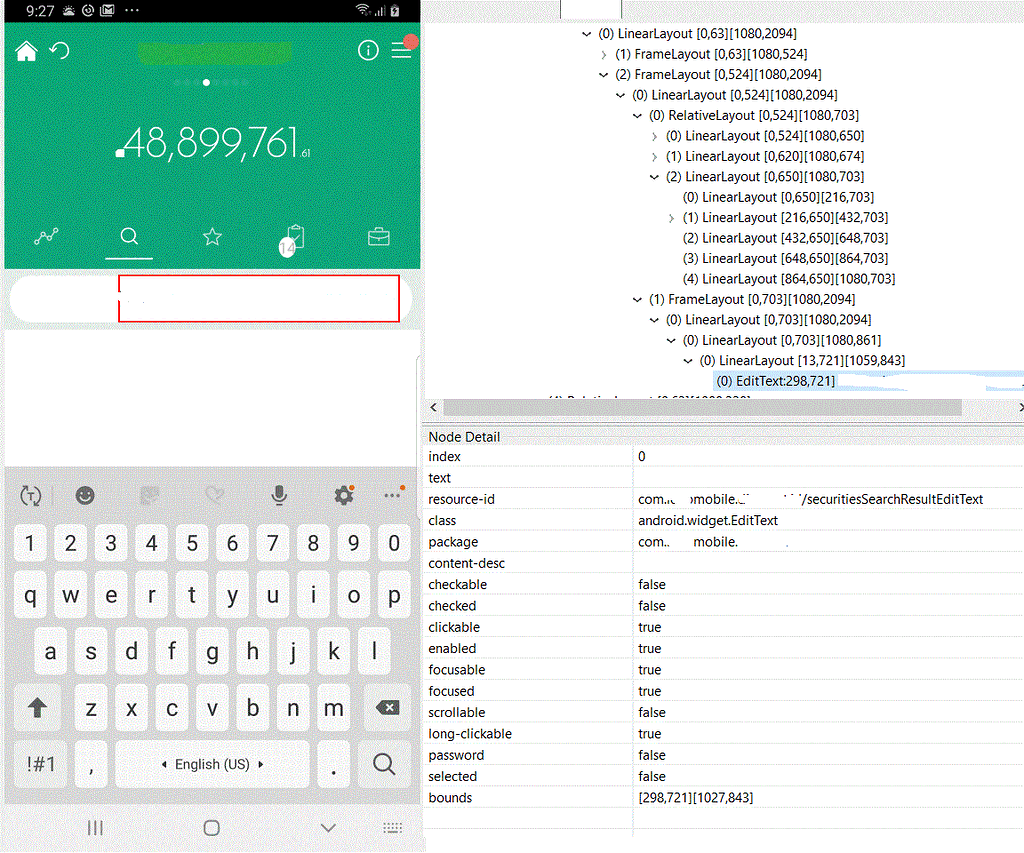Select the magnifier search tab
The height and width of the screenshot is (853, 1024).
coord(129,236)
